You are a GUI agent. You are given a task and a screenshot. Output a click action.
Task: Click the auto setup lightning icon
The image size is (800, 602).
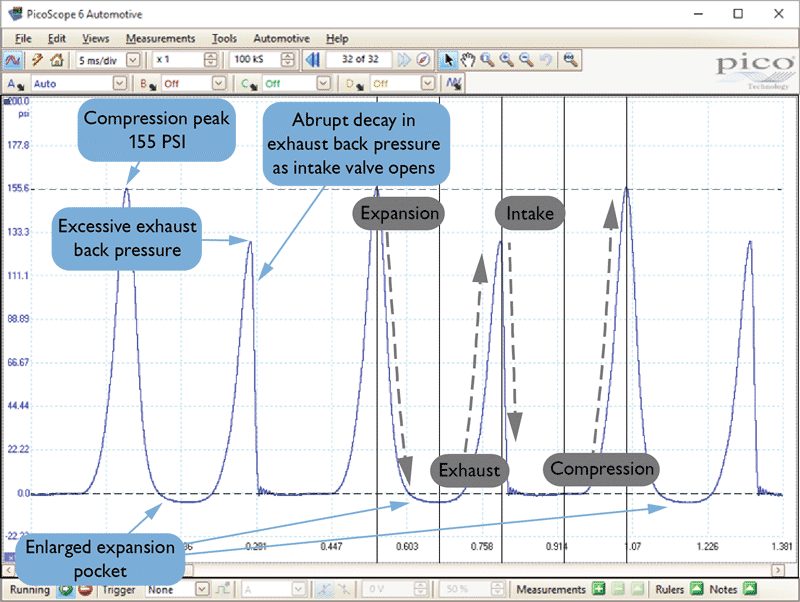(37, 60)
